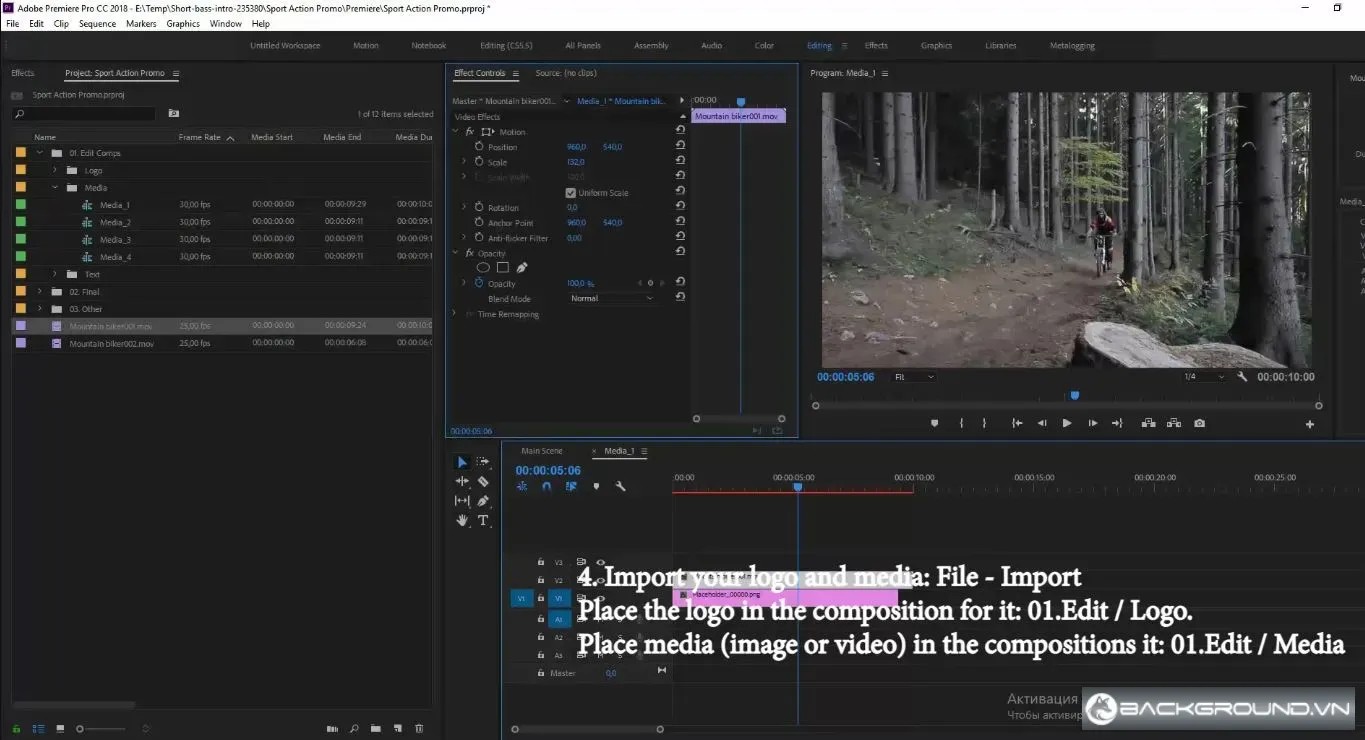1365x740 pixels.
Task: Mark In point in Program monitor
Action: click(961, 423)
